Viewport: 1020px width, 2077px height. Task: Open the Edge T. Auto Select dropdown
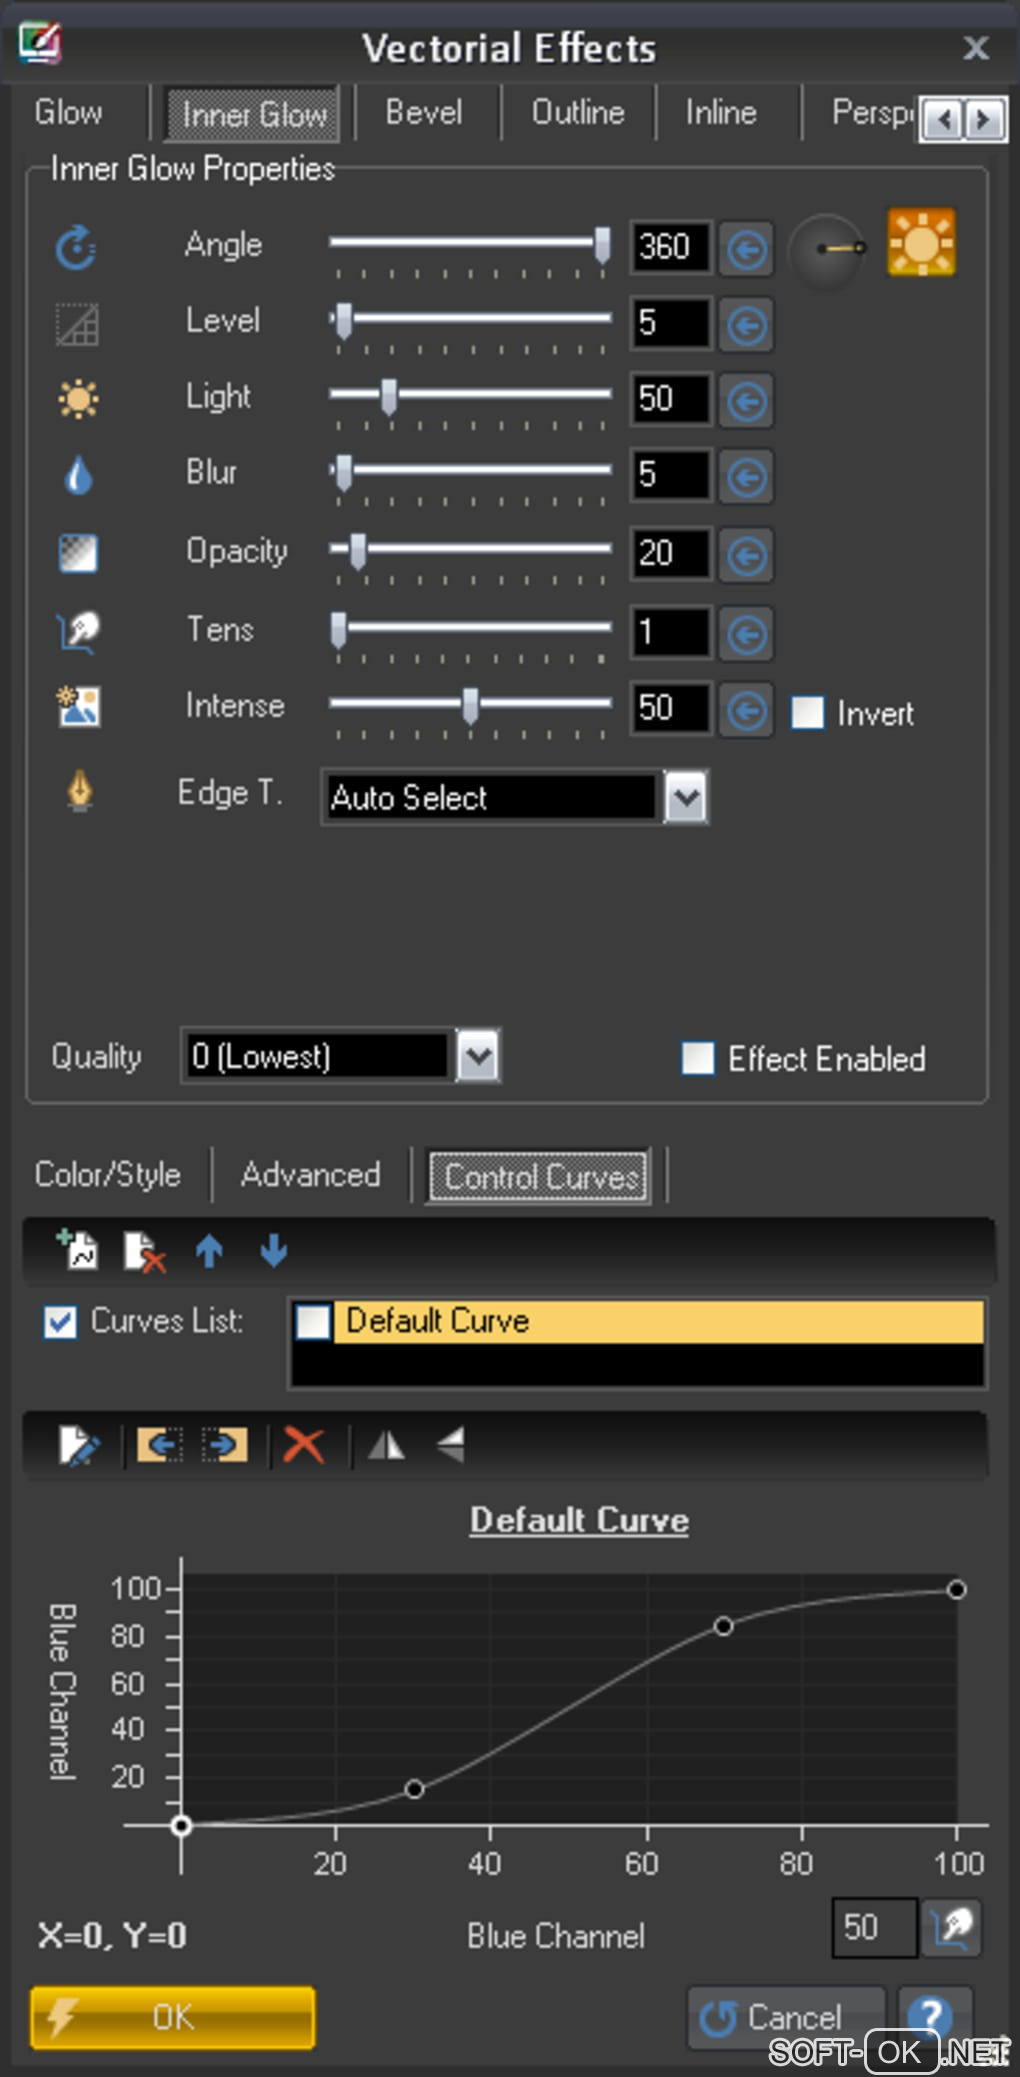(686, 798)
